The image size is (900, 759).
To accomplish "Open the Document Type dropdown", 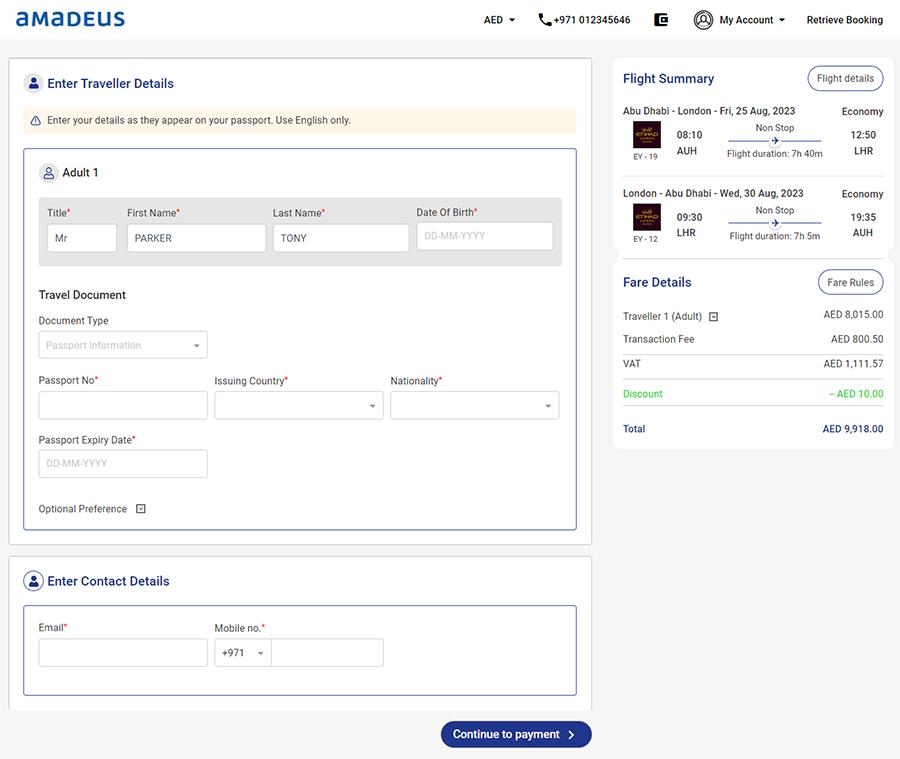I will (x=123, y=344).
